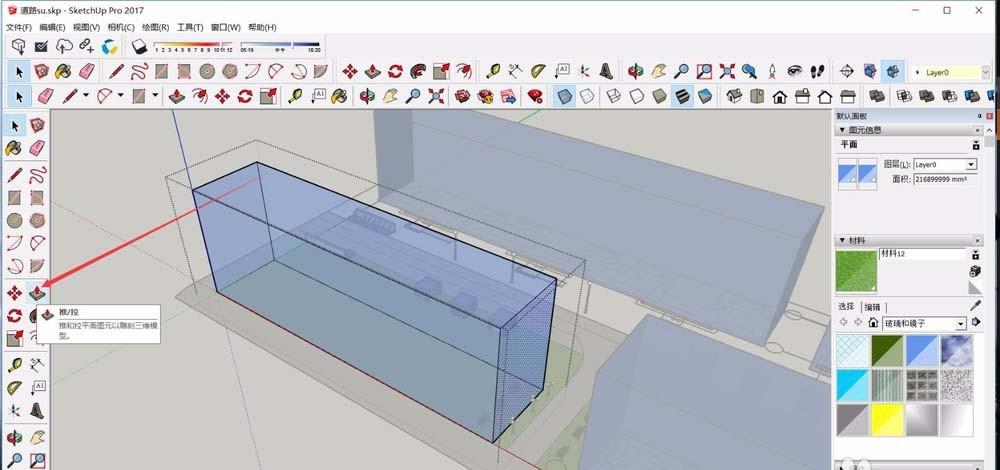Select the Look Around eye tool
The height and width of the screenshot is (470, 1000).
(794, 71)
